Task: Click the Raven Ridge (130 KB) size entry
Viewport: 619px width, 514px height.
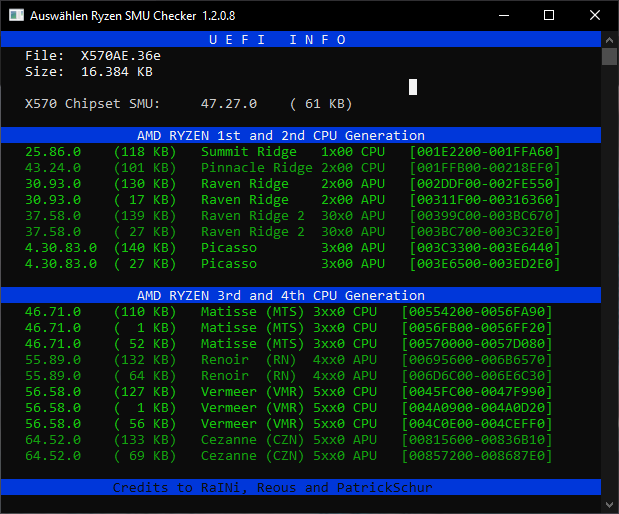Action: point(145,184)
